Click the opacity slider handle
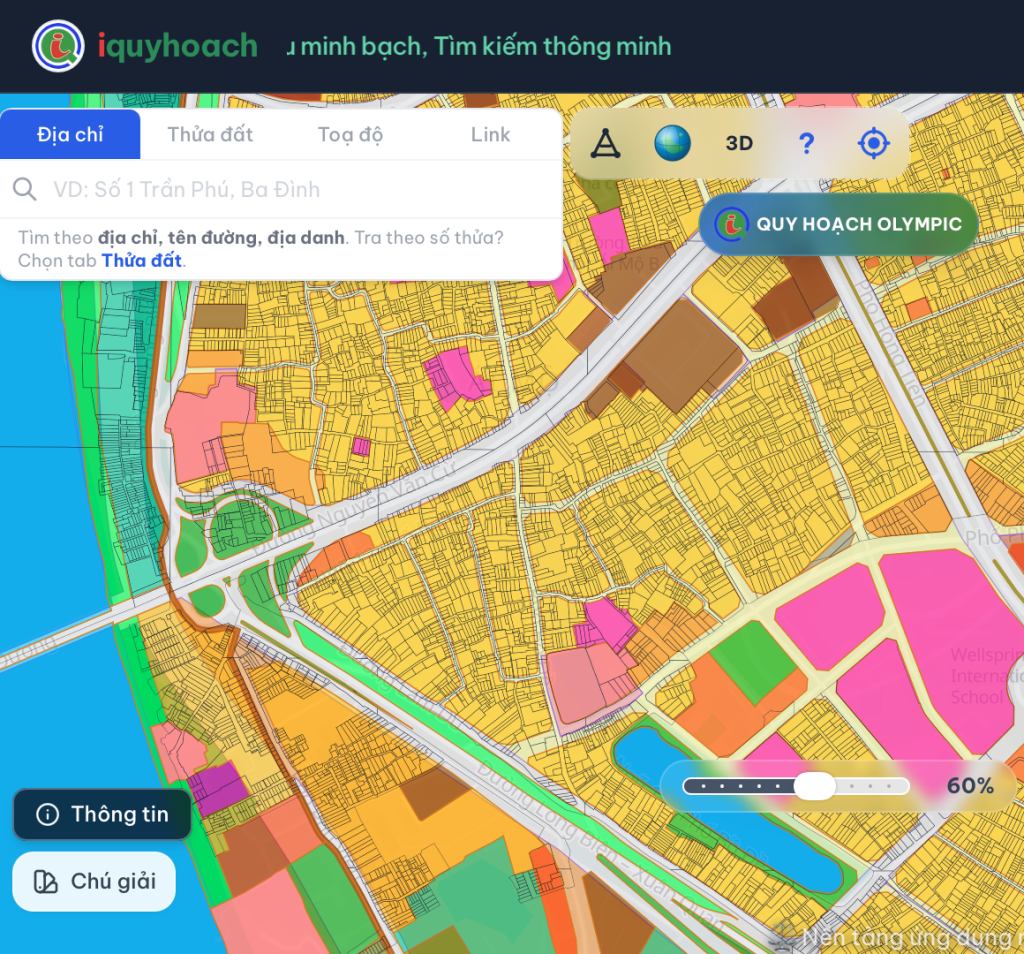This screenshot has height=954, width=1024. [x=814, y=786]
